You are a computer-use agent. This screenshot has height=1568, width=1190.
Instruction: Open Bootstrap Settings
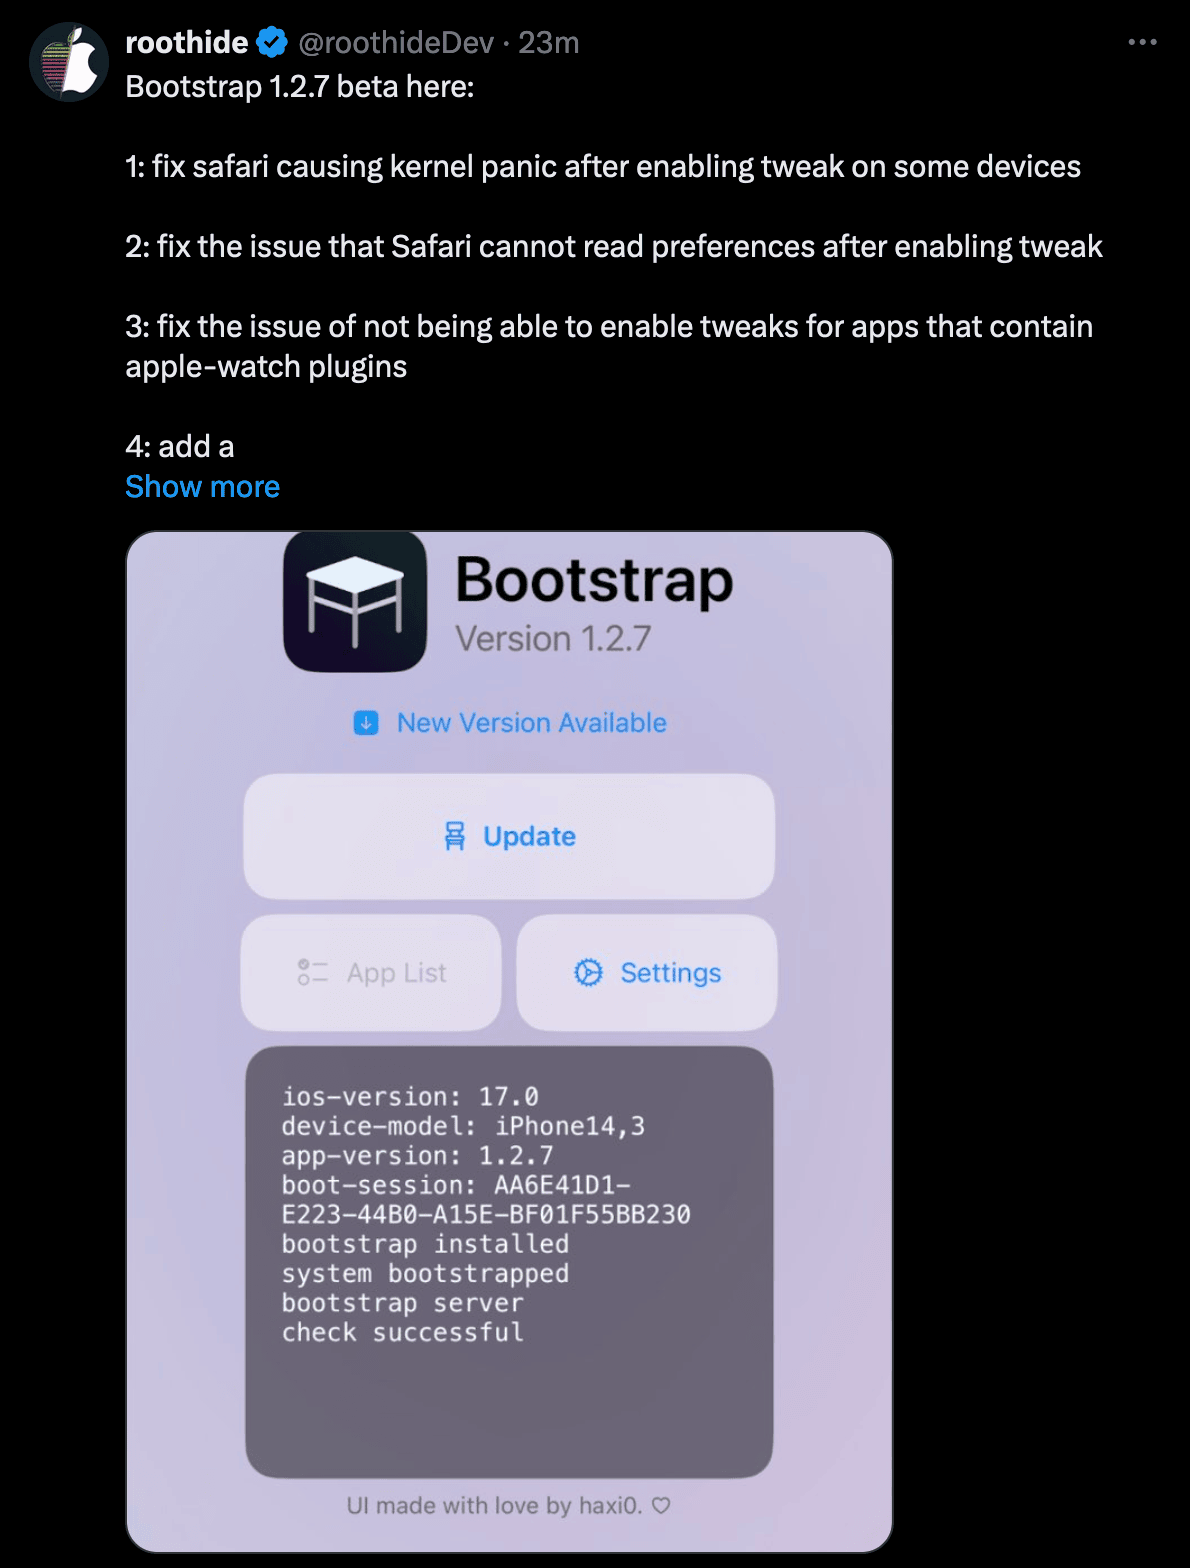pyautogui.click(x=646, y=972)
